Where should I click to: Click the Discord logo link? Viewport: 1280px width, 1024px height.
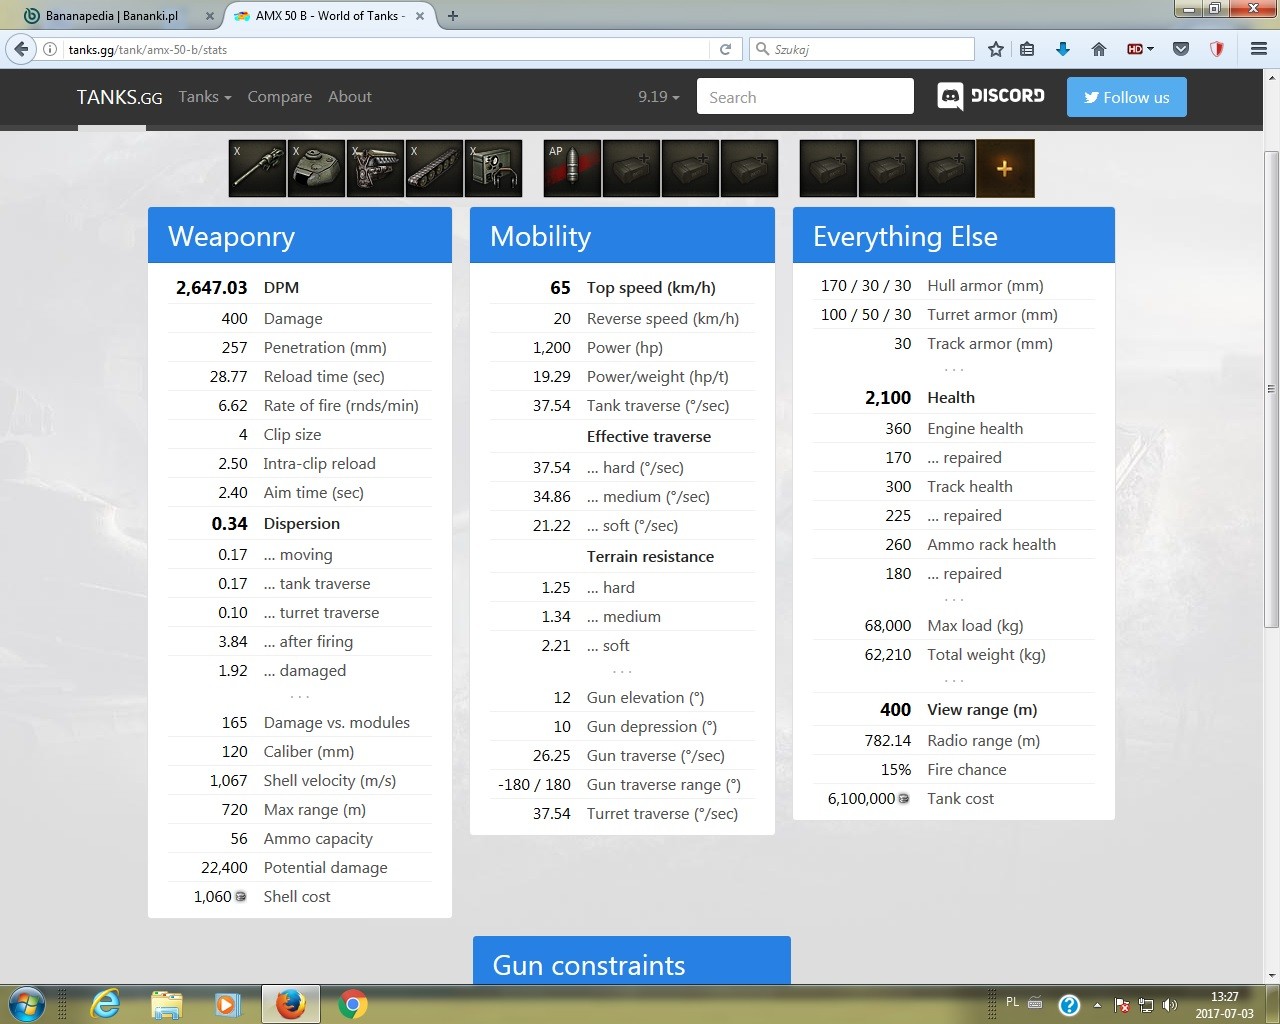coord(991,96)
